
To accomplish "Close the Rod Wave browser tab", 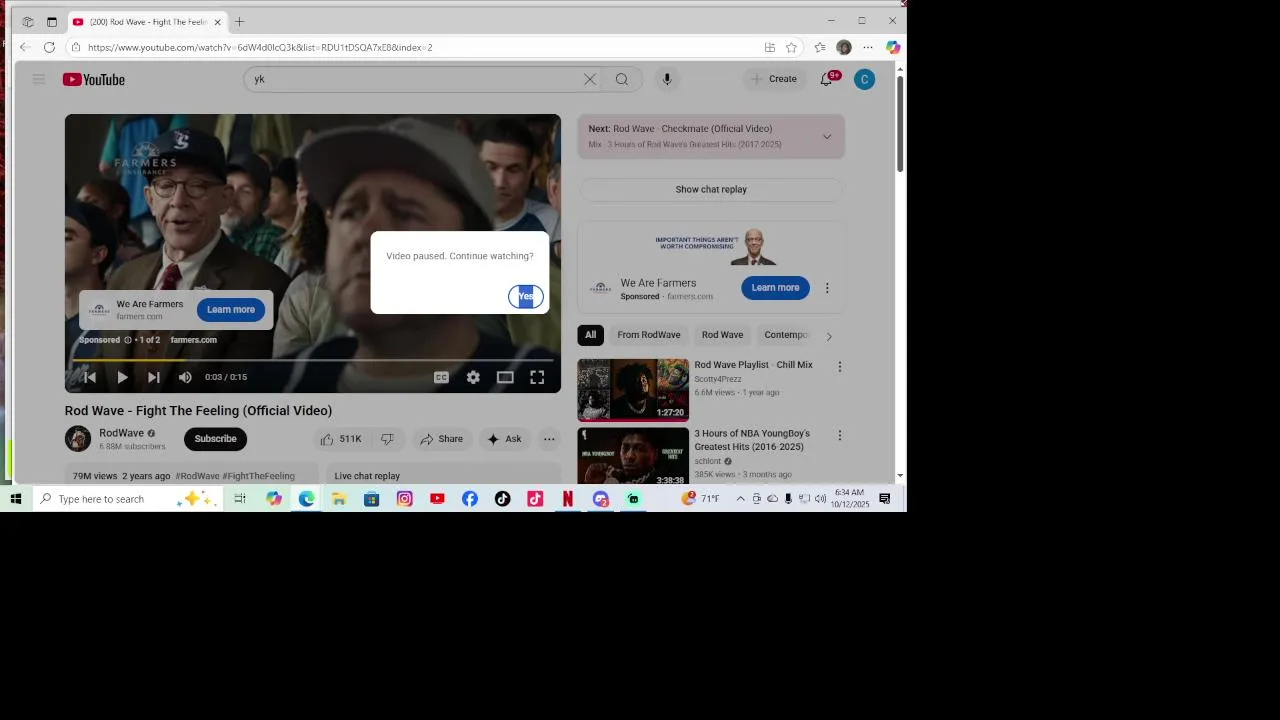I will pyautogui.click(x=217, y=21).
